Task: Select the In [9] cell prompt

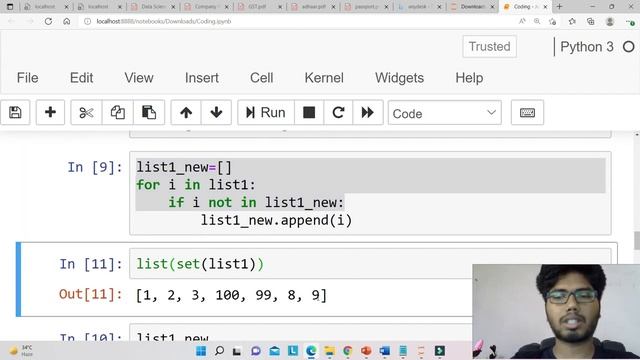Action: coord(95,167)
